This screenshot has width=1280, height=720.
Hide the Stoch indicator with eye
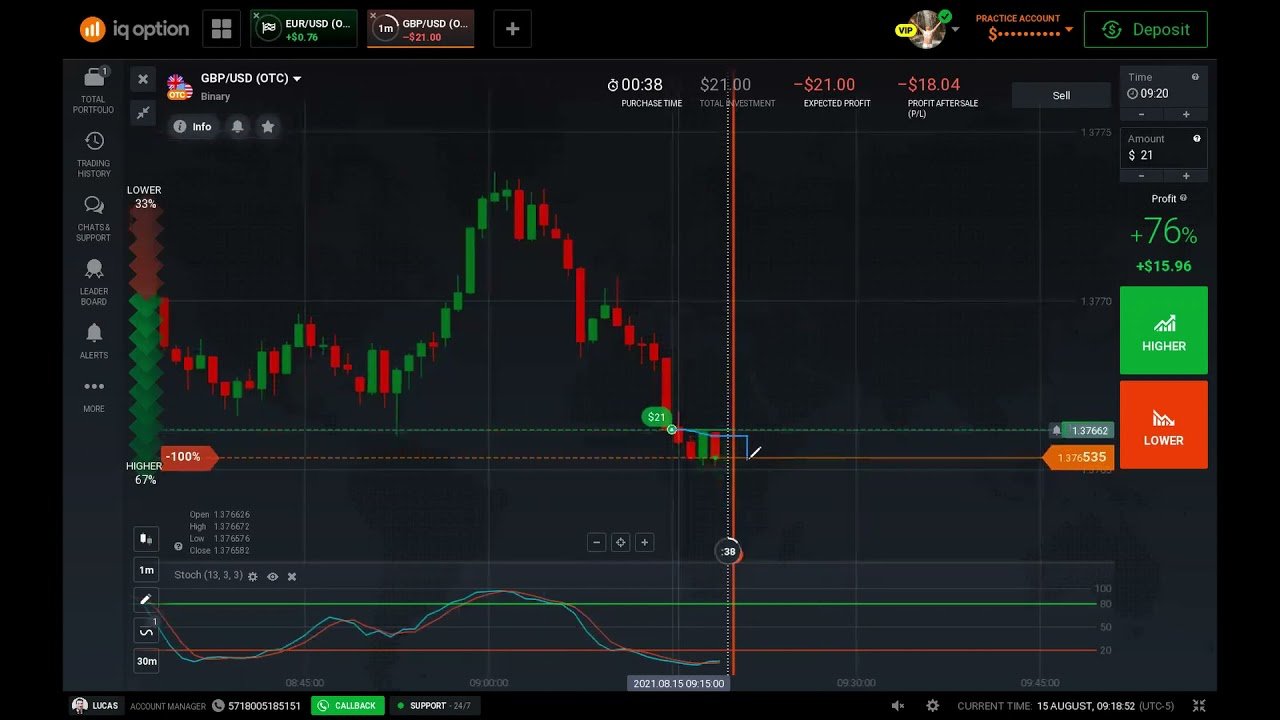(272, 577)
